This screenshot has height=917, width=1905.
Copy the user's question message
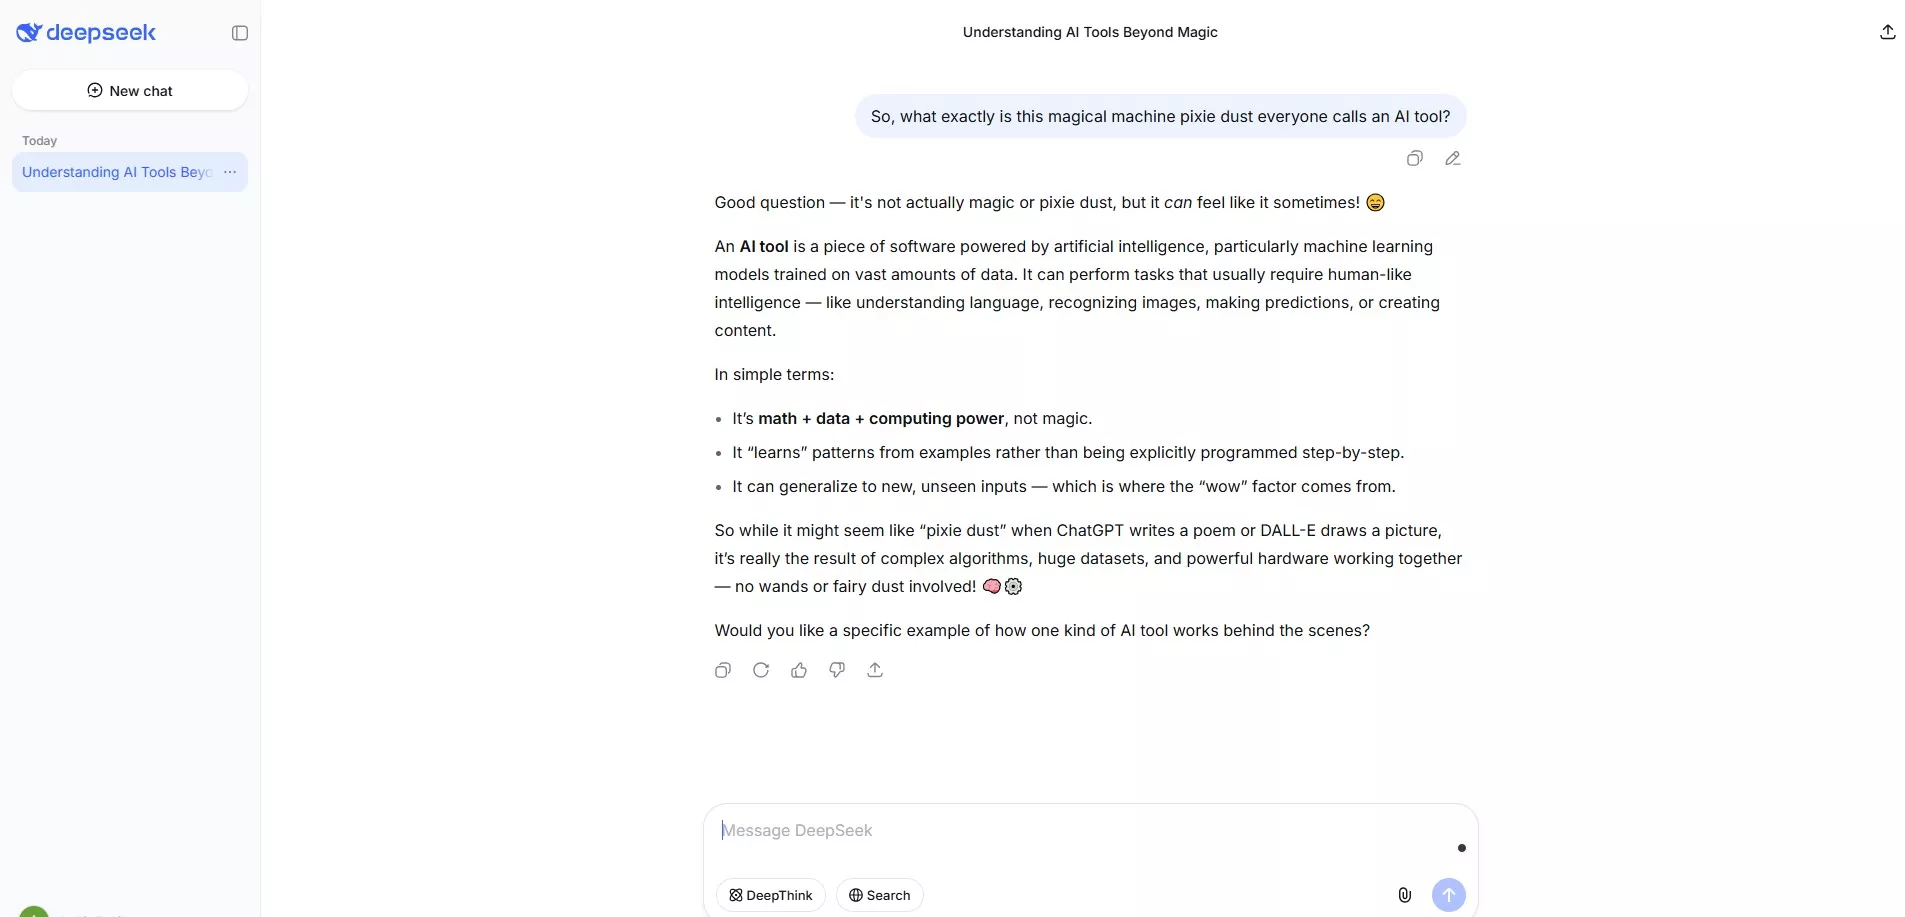pos(1414,158)
